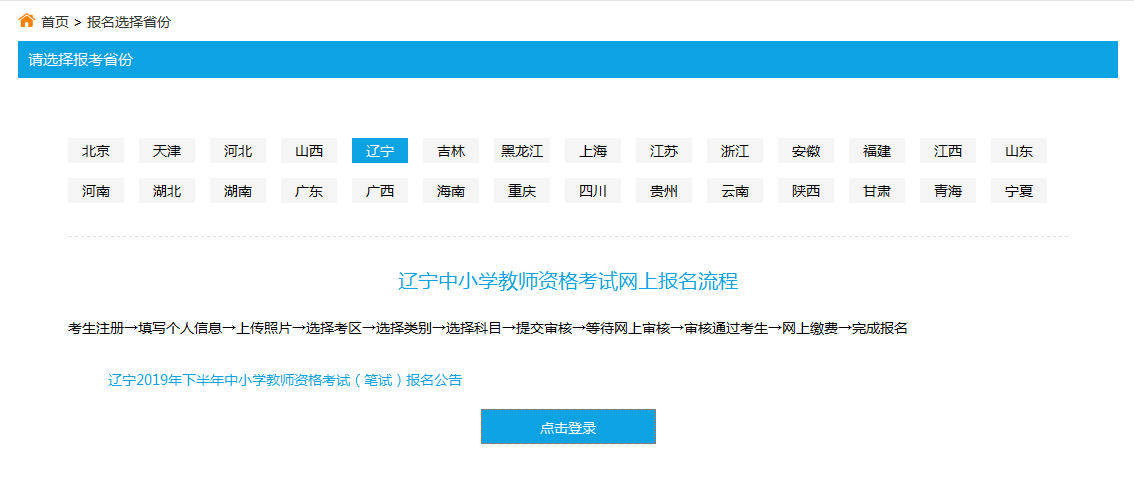Choose the 浙江 province option
Viewport: 1134px width, 483px height.
(x=735, y=150)
